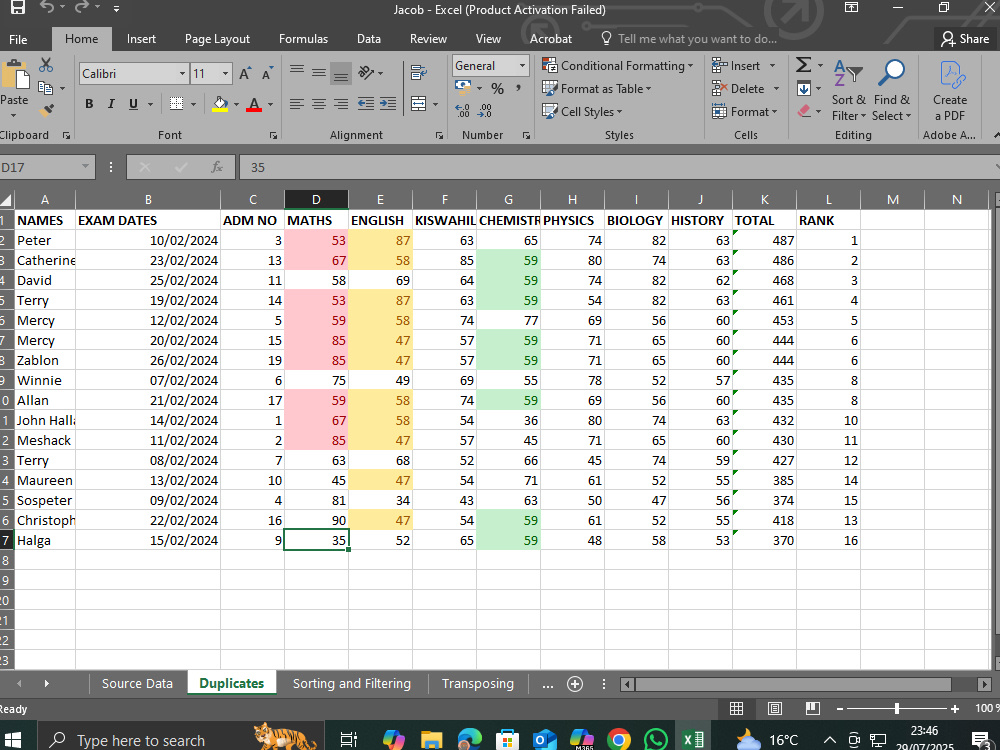This screenshot has width=1000, height=750.
Task: Open the Find & Select button
Action: [892, 91]
